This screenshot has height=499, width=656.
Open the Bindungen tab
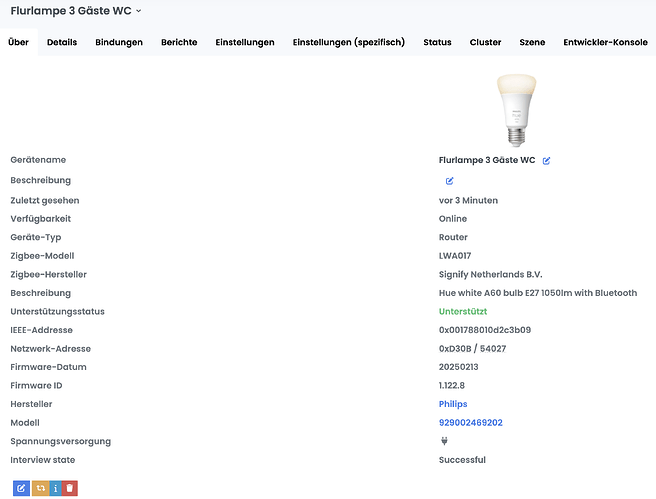click(119, 42)
